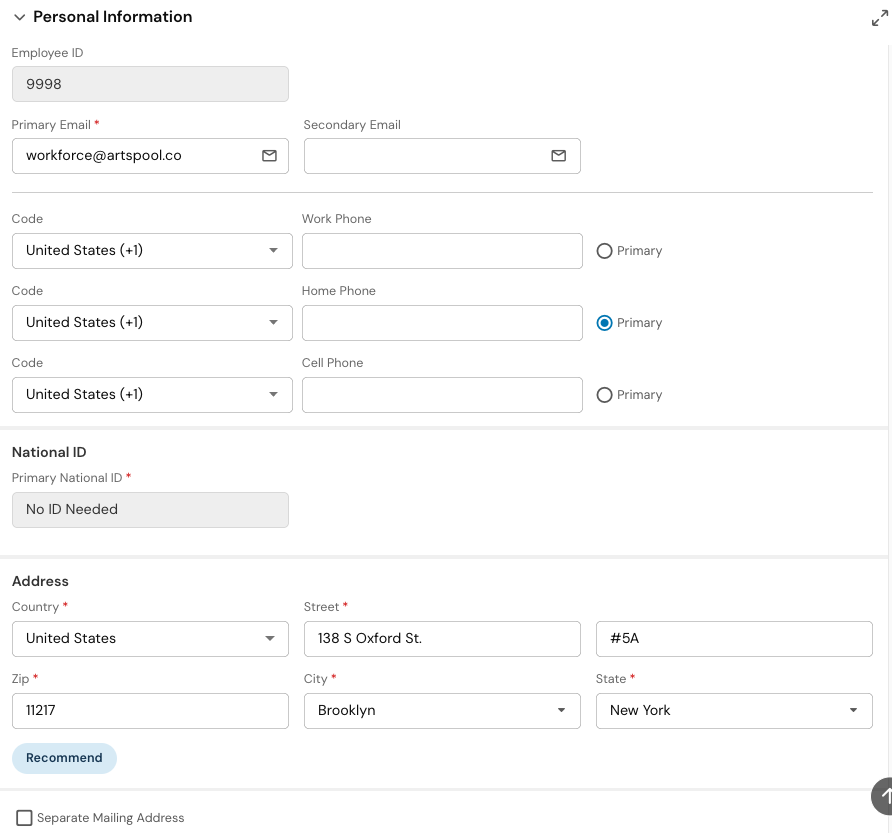892x833 pixels.
Task: Select Work Phone as Primary
Action: (604, 251)
